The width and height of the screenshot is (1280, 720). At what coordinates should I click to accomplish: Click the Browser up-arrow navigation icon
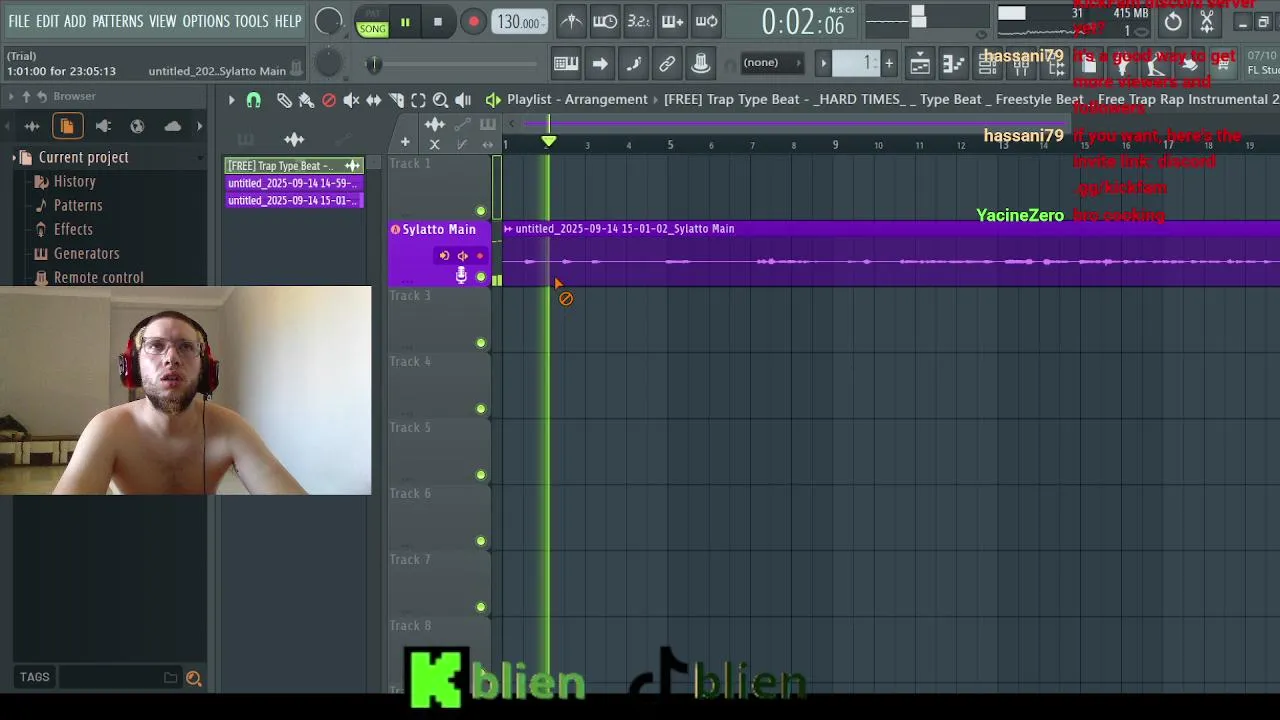pos(26,96)
